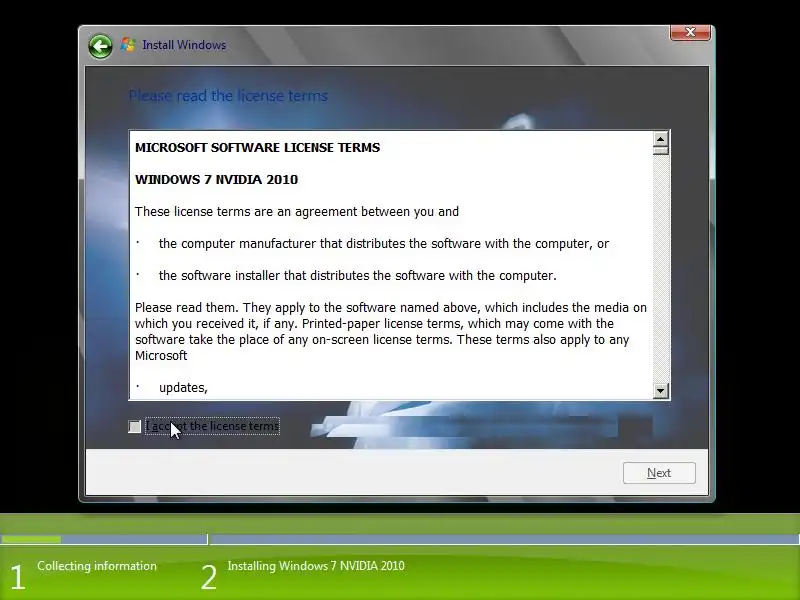Click 'Please read the license terms' heading
800x600 pixels.
point(228,96)
